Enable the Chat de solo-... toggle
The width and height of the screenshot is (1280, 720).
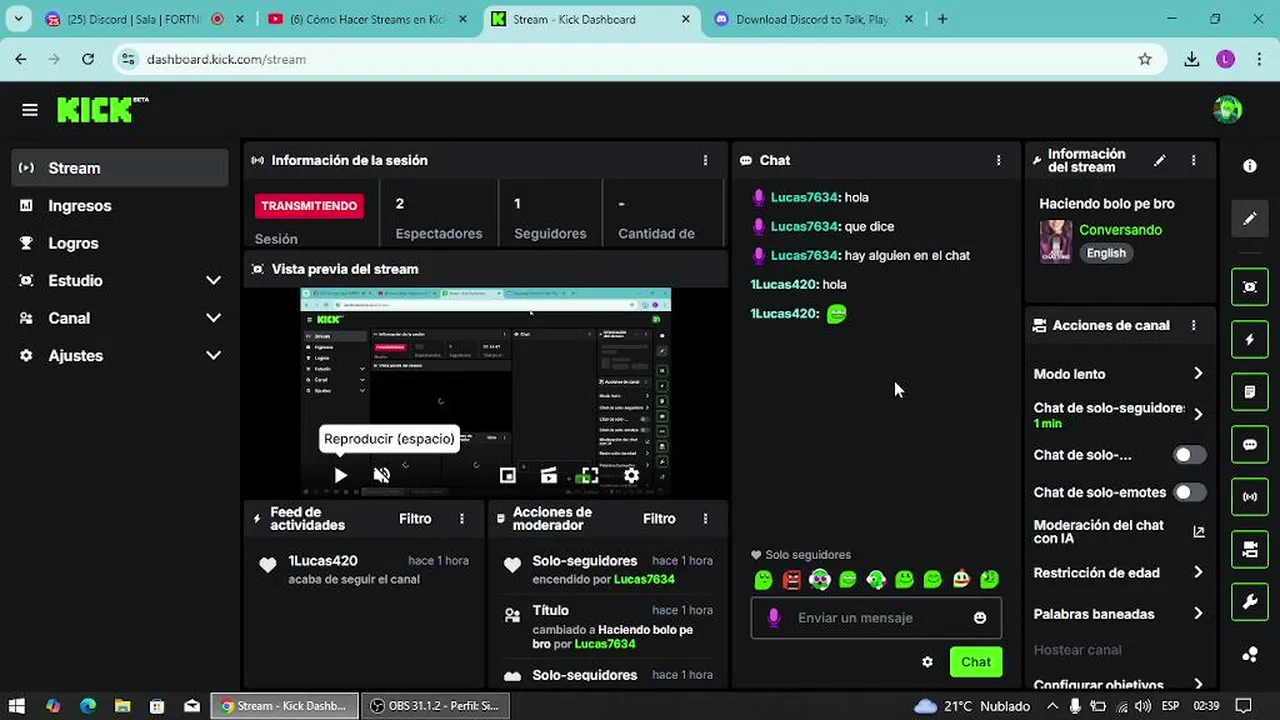click(1189, 455)
